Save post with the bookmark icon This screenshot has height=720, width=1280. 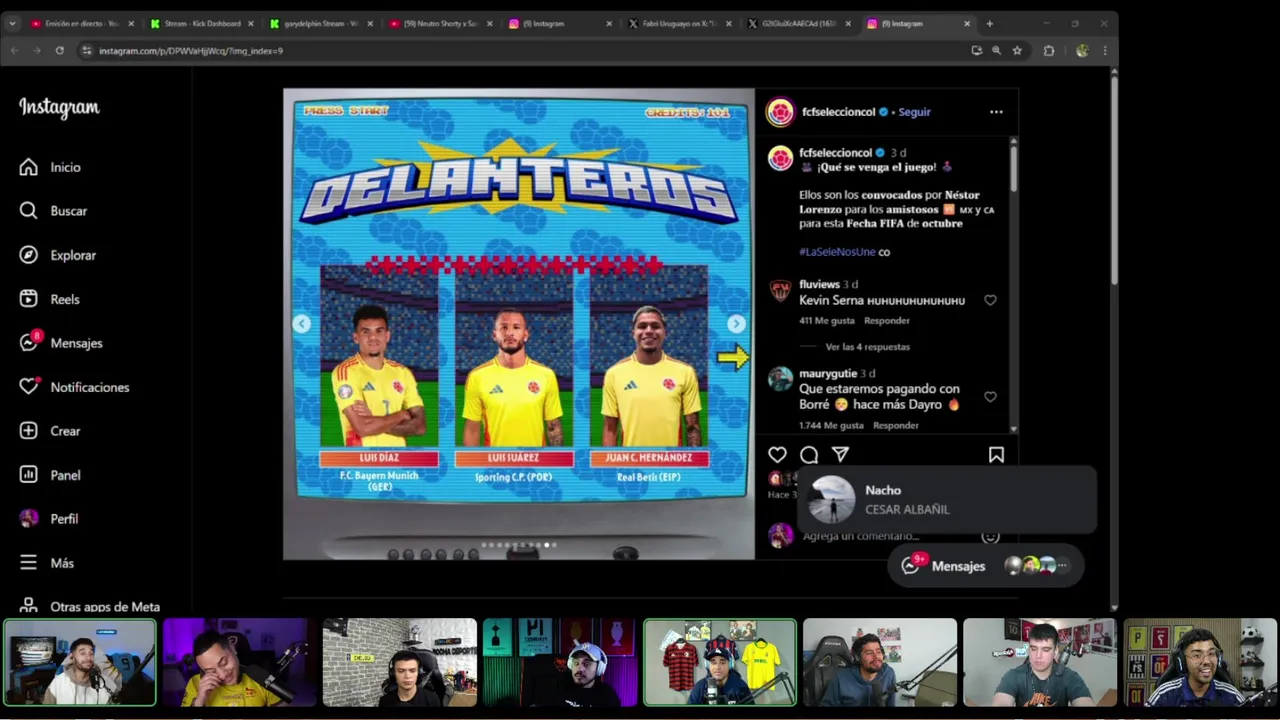pos(996,455)
